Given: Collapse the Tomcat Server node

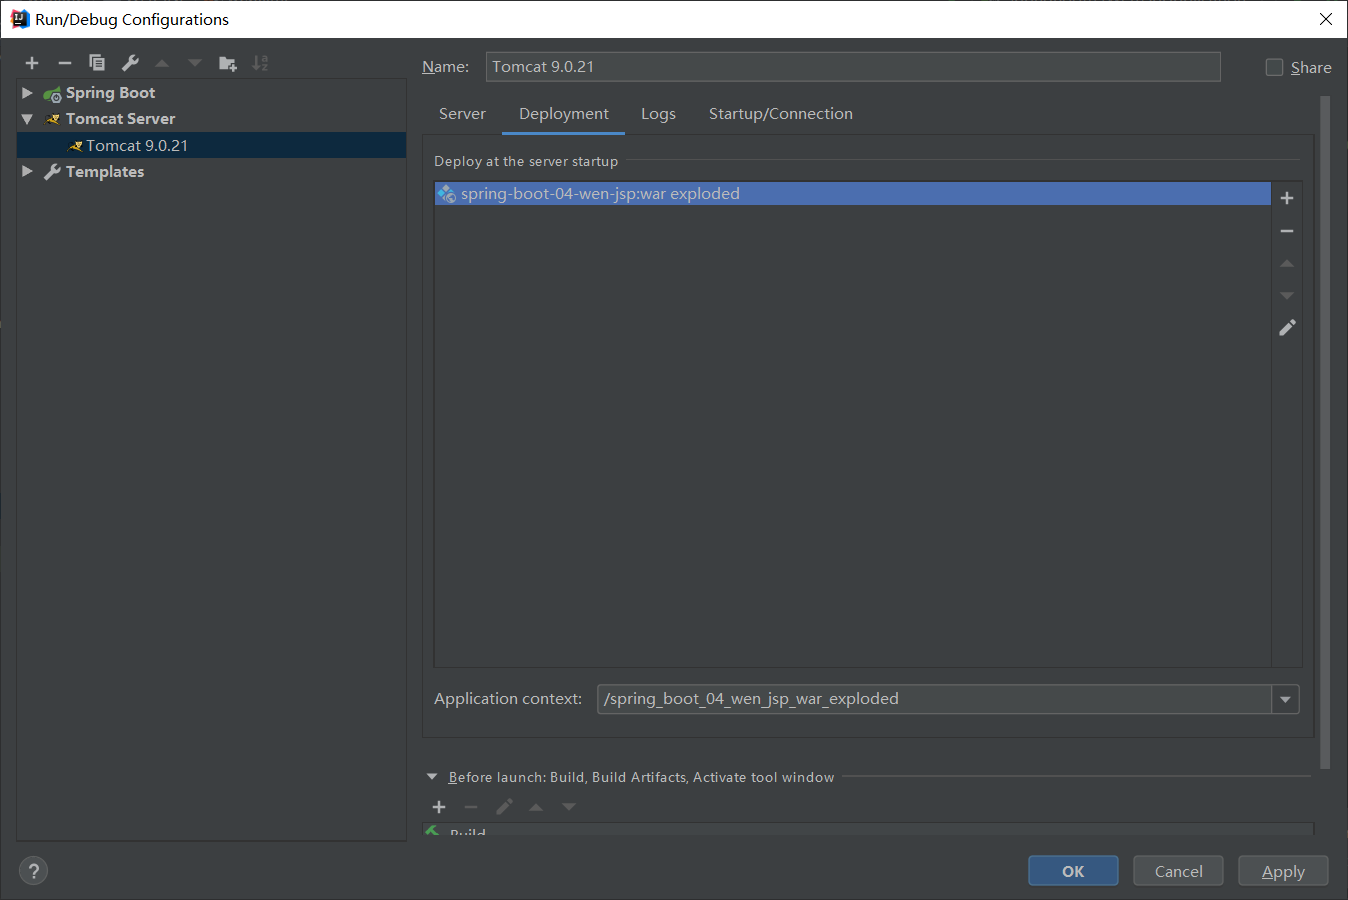Looking at the screenshot, I should pyautogui.click(x=27, y=119).
